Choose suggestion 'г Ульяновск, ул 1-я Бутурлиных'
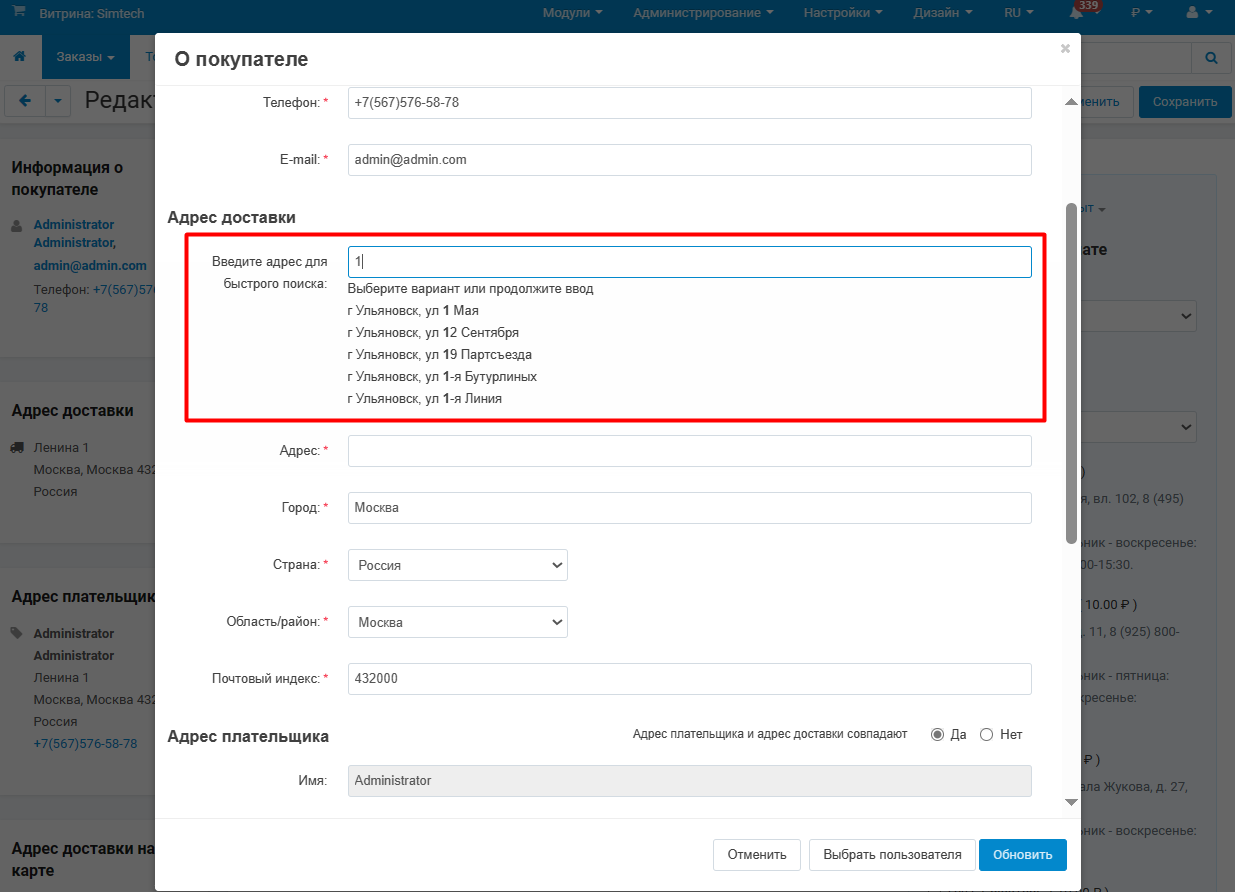This screenshot has height=892, width=1235. coord(442,377)
